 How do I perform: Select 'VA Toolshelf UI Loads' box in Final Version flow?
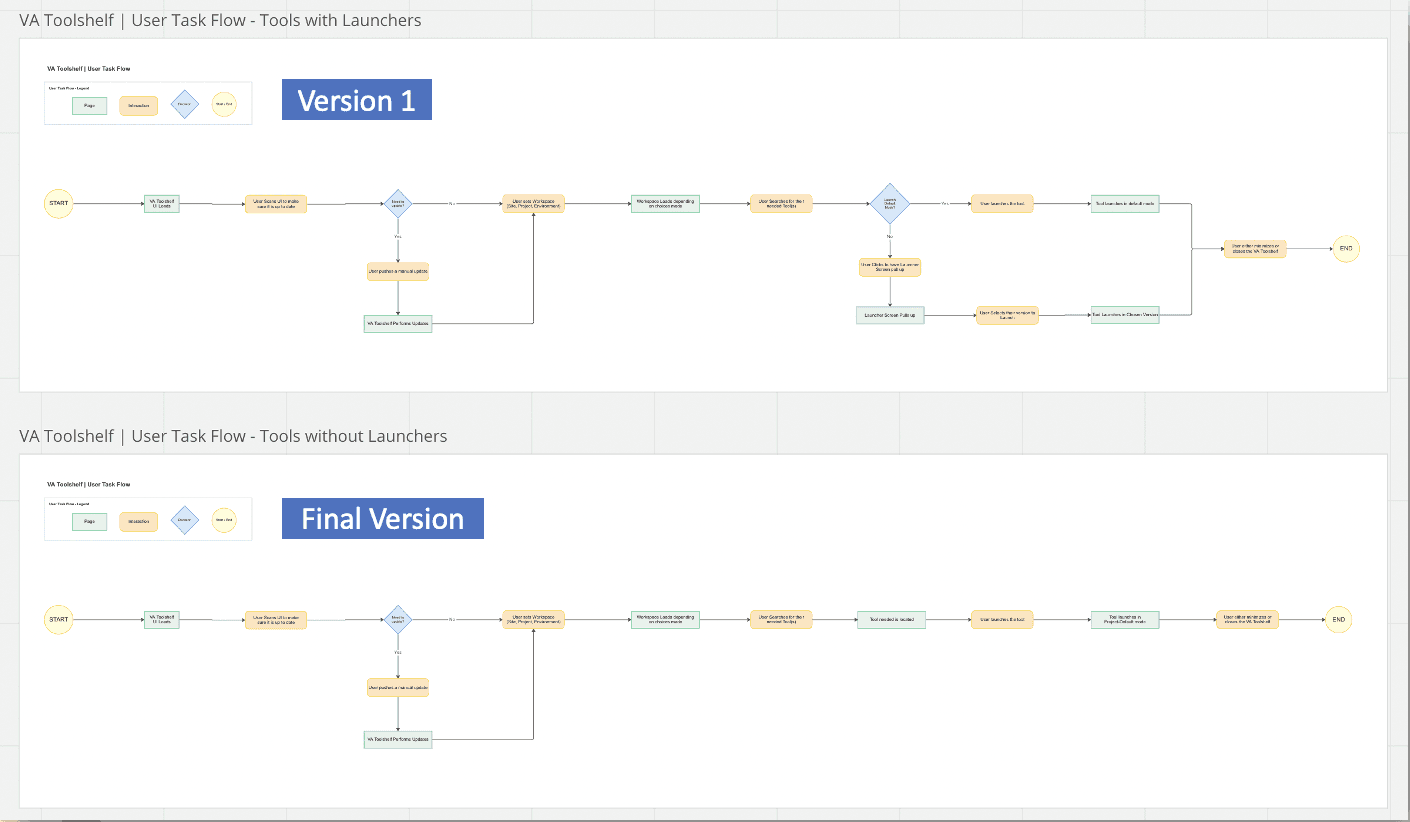point(162,620)
